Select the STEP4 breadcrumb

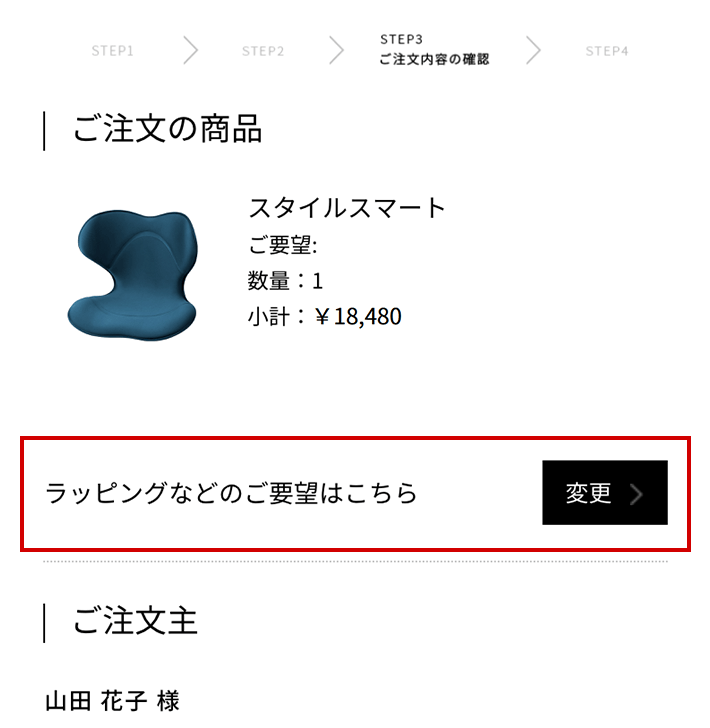tap(607, 51)
